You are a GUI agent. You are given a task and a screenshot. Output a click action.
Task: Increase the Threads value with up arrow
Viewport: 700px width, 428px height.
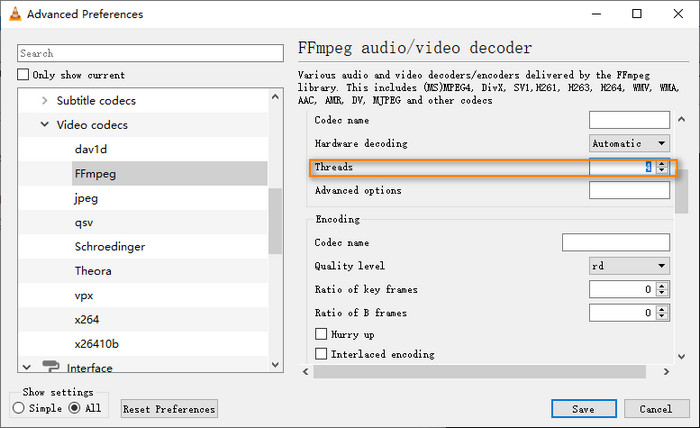[662, 164]
